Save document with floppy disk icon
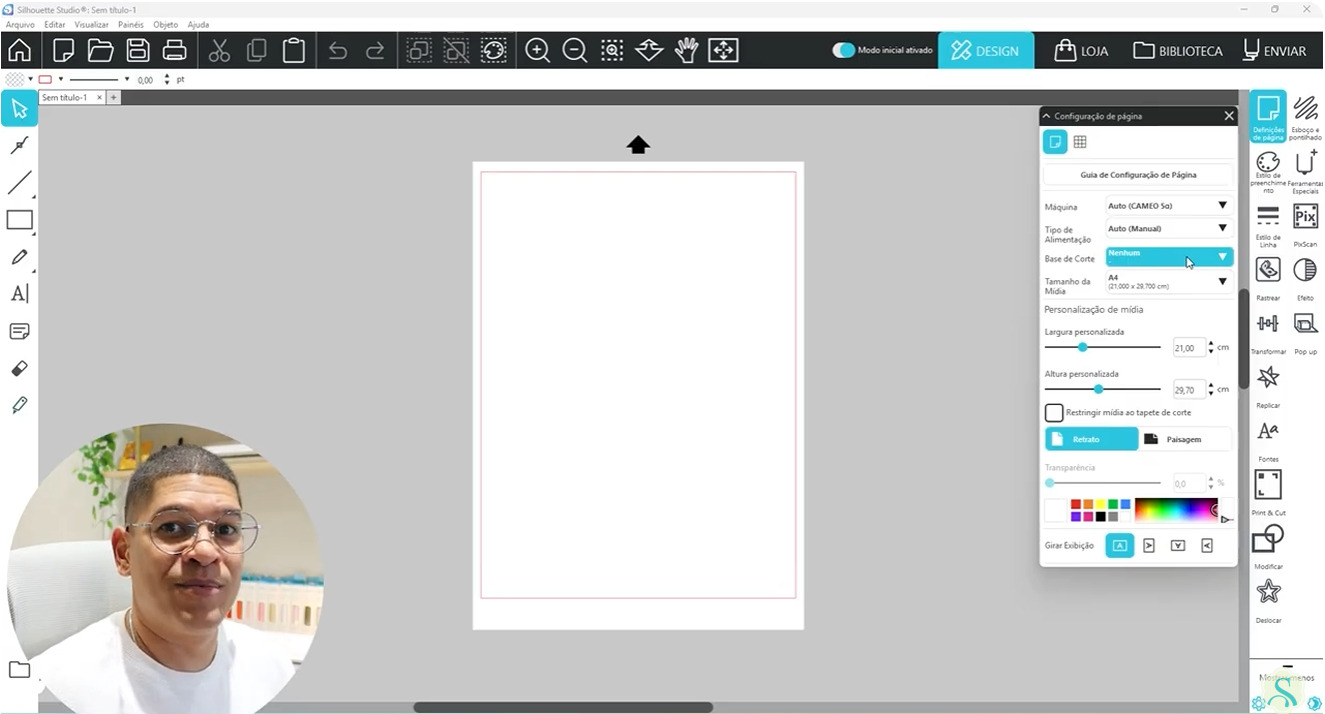1325x714 pixels. [x=138, y=50]
